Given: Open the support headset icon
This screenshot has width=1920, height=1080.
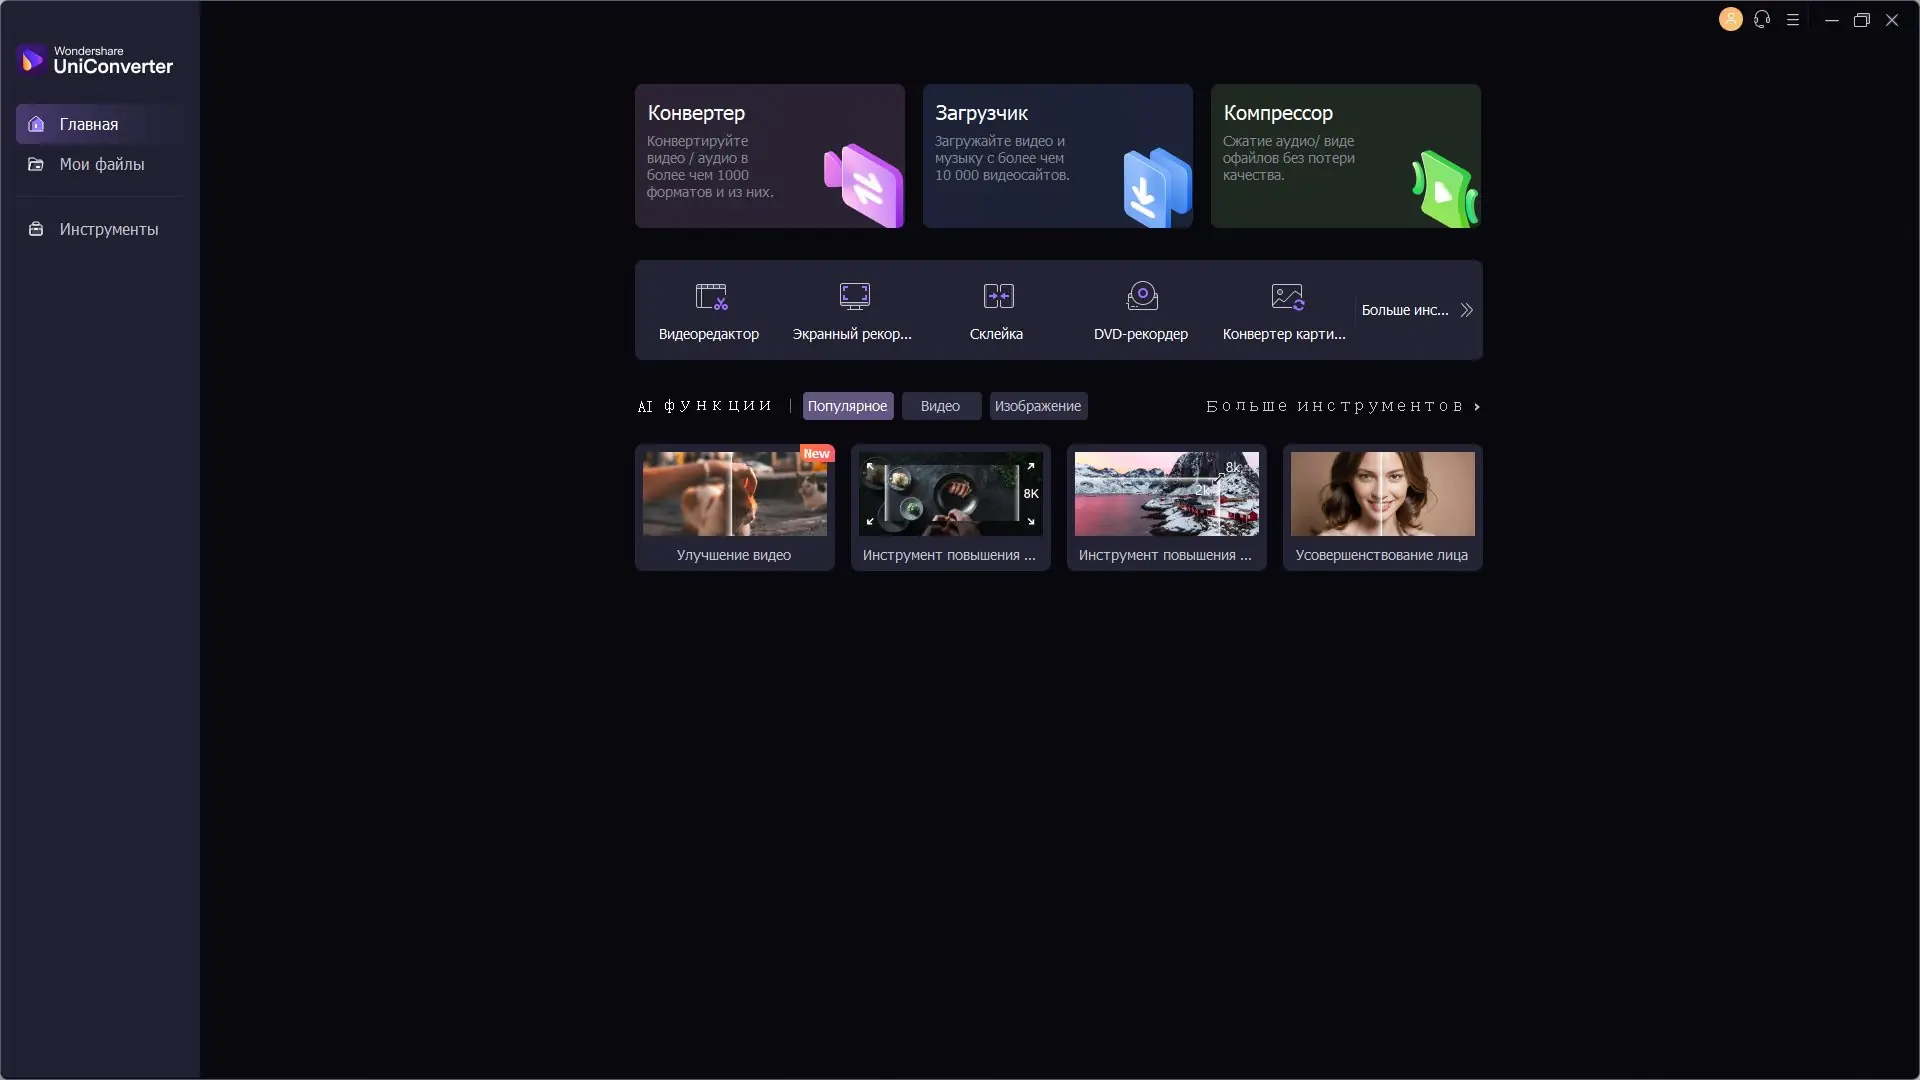Looking at the screenshot, I should [1762, 19].
